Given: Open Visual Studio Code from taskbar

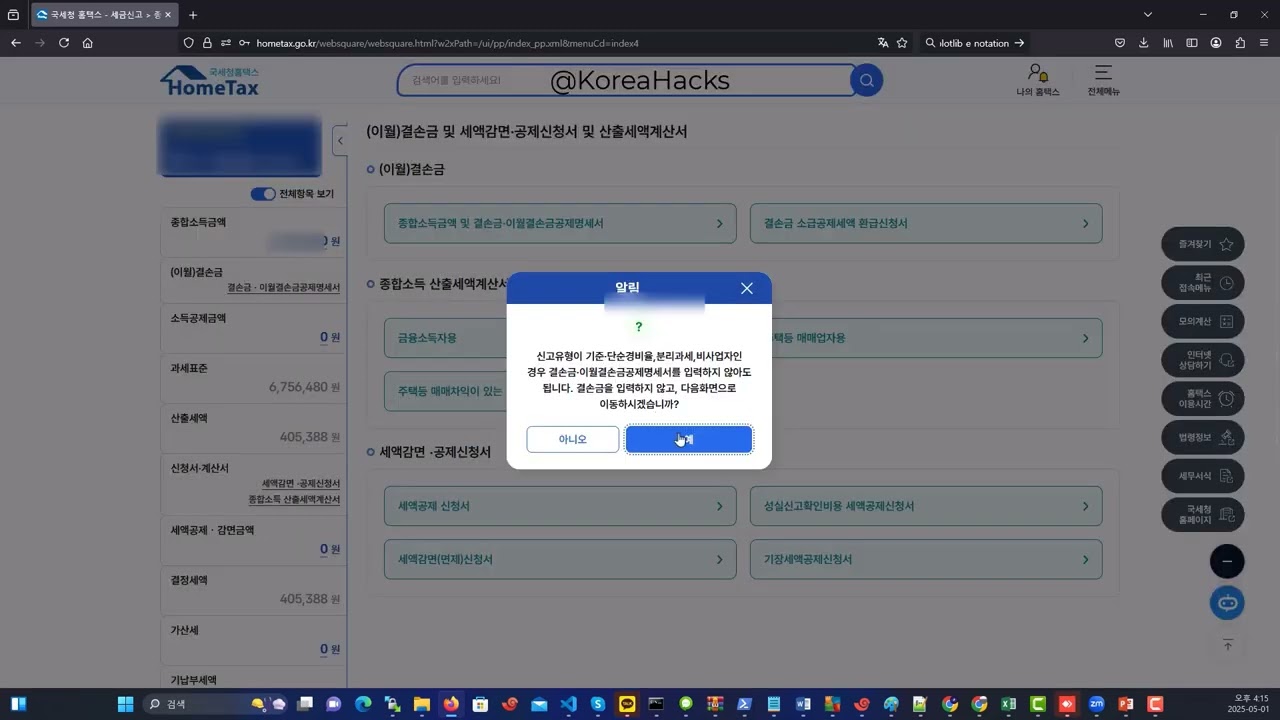Looking at the screenshot, I should pos(568,704).
